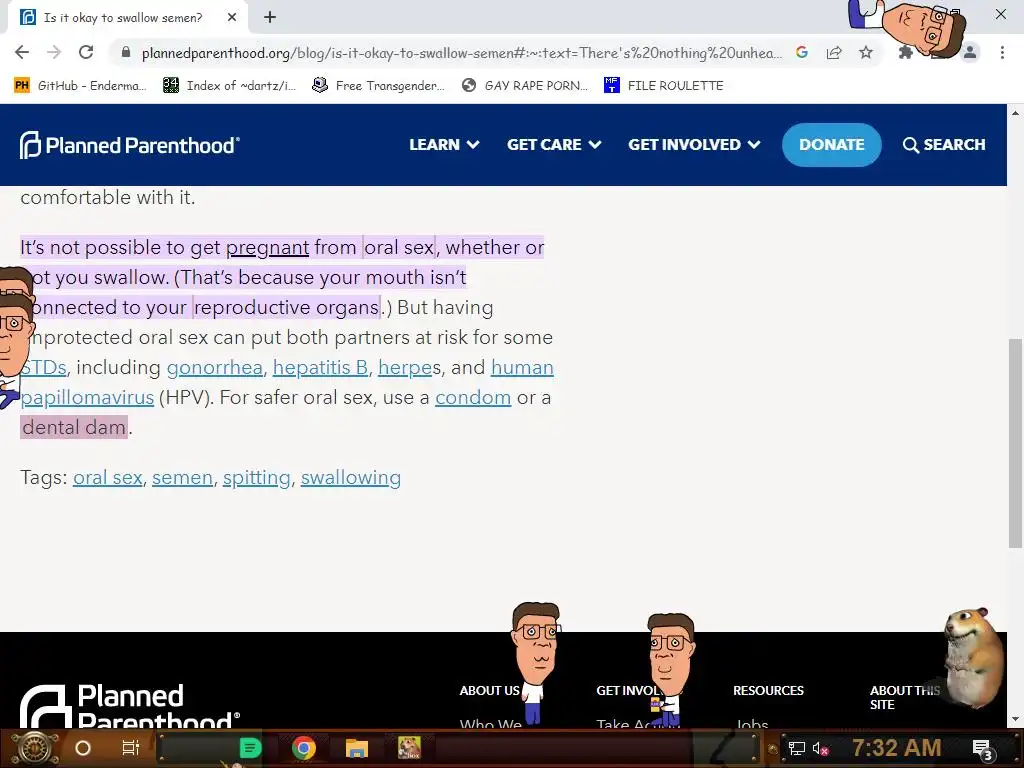1024x768 pixels.
Task: Expand the LEARN menu
Action: point(444,144)
